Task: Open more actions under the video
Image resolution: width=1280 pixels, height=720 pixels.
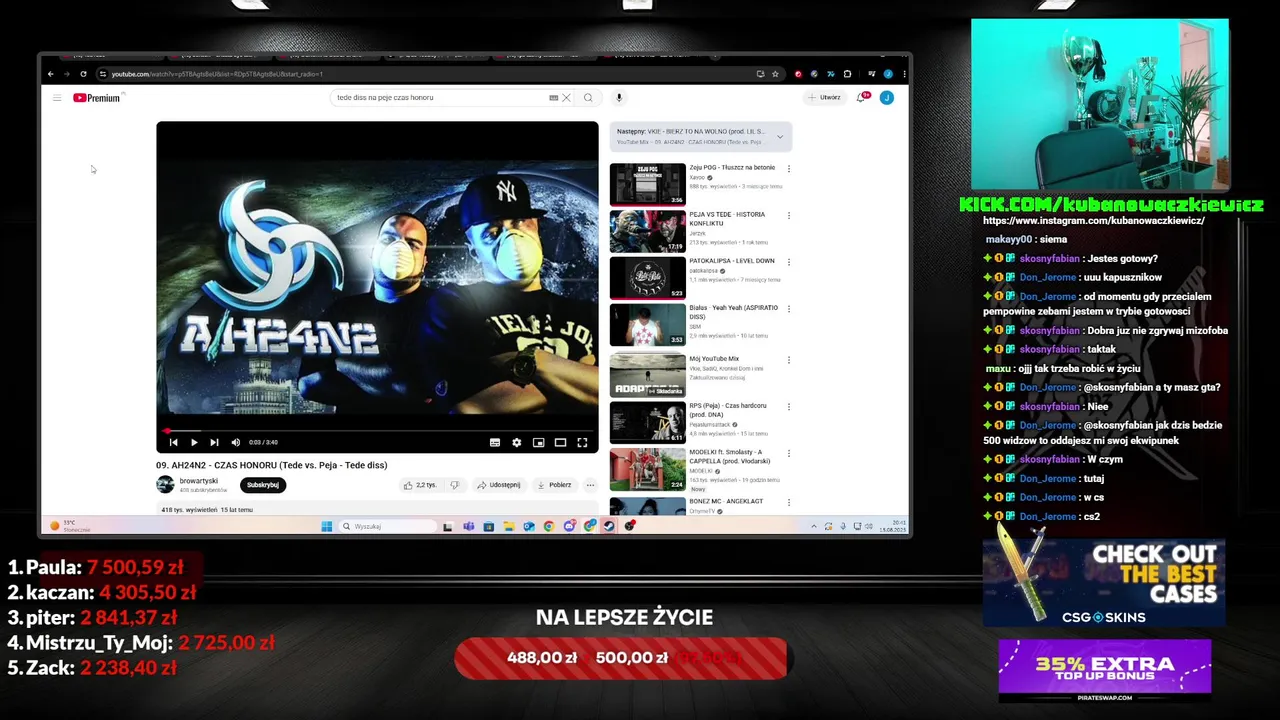Action: tap(590, 485)
